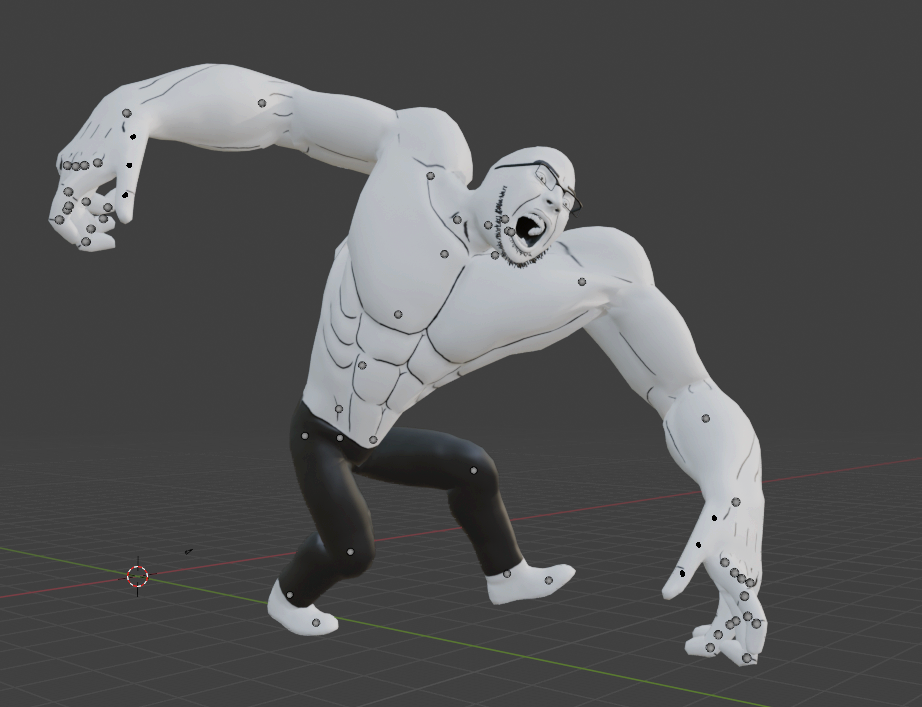The image size is (922, 707).
Task: Select the bone point on the raised forearm
Action: click(262, 103)
